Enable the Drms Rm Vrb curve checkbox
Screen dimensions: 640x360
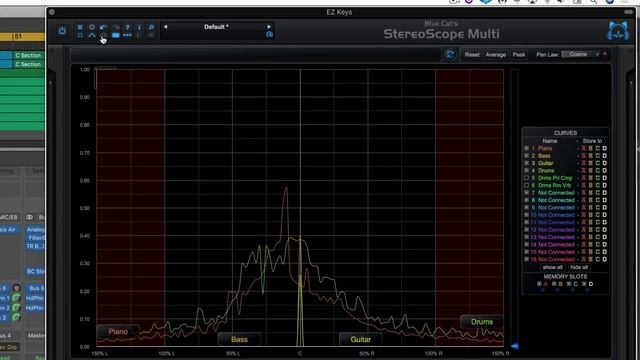click(527, 185)
